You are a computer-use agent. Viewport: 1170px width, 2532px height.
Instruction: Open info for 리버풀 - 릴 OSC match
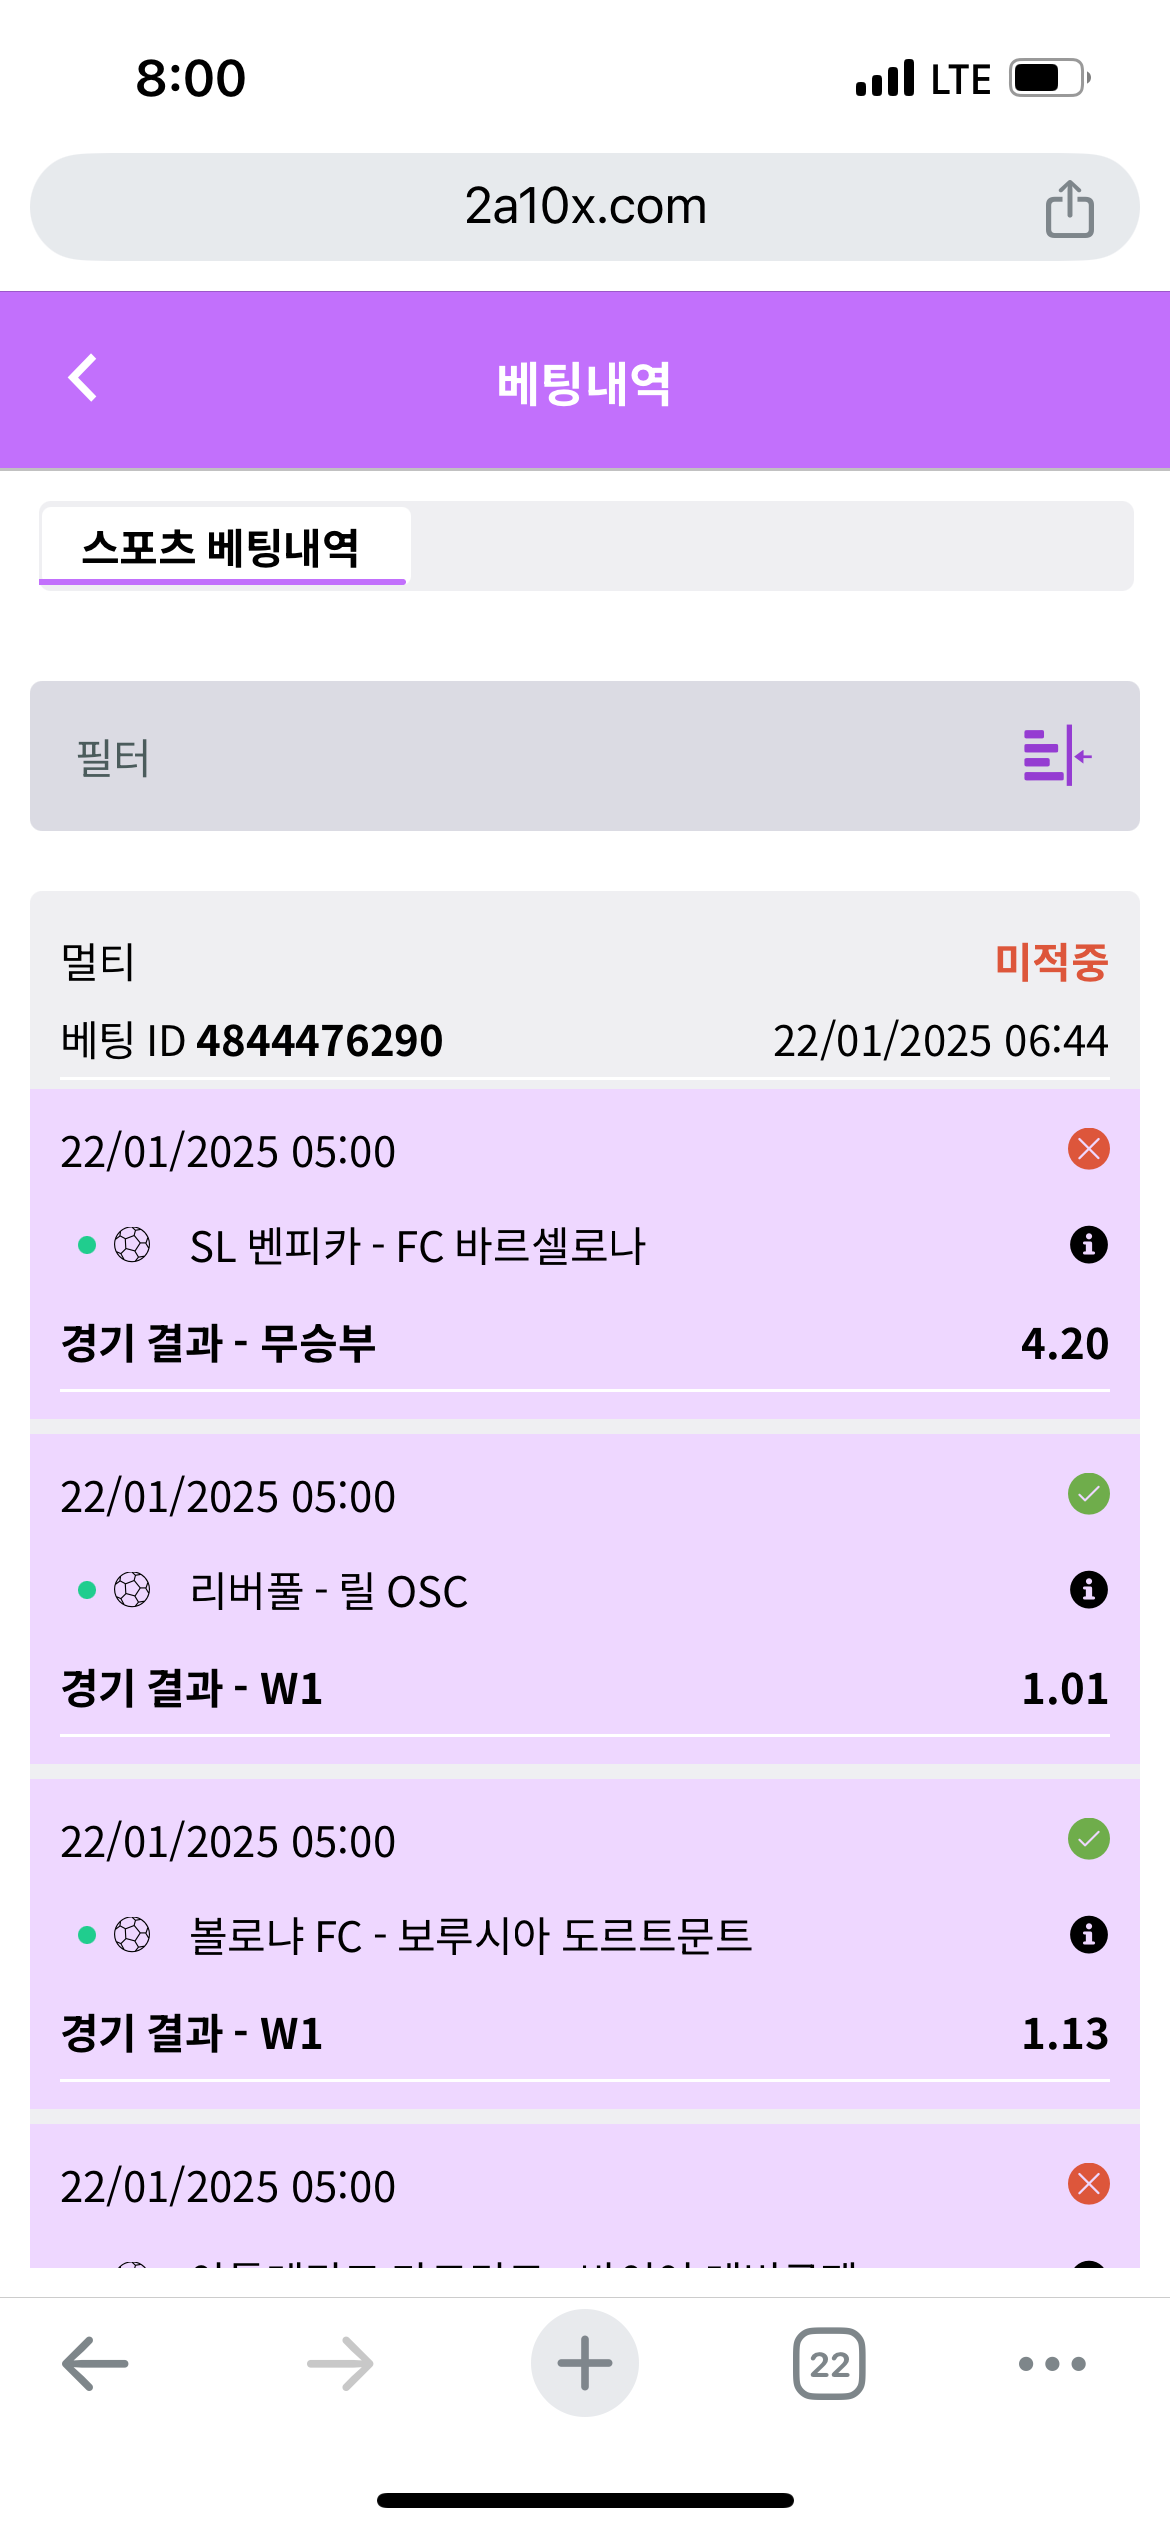click(1088, 1590)
